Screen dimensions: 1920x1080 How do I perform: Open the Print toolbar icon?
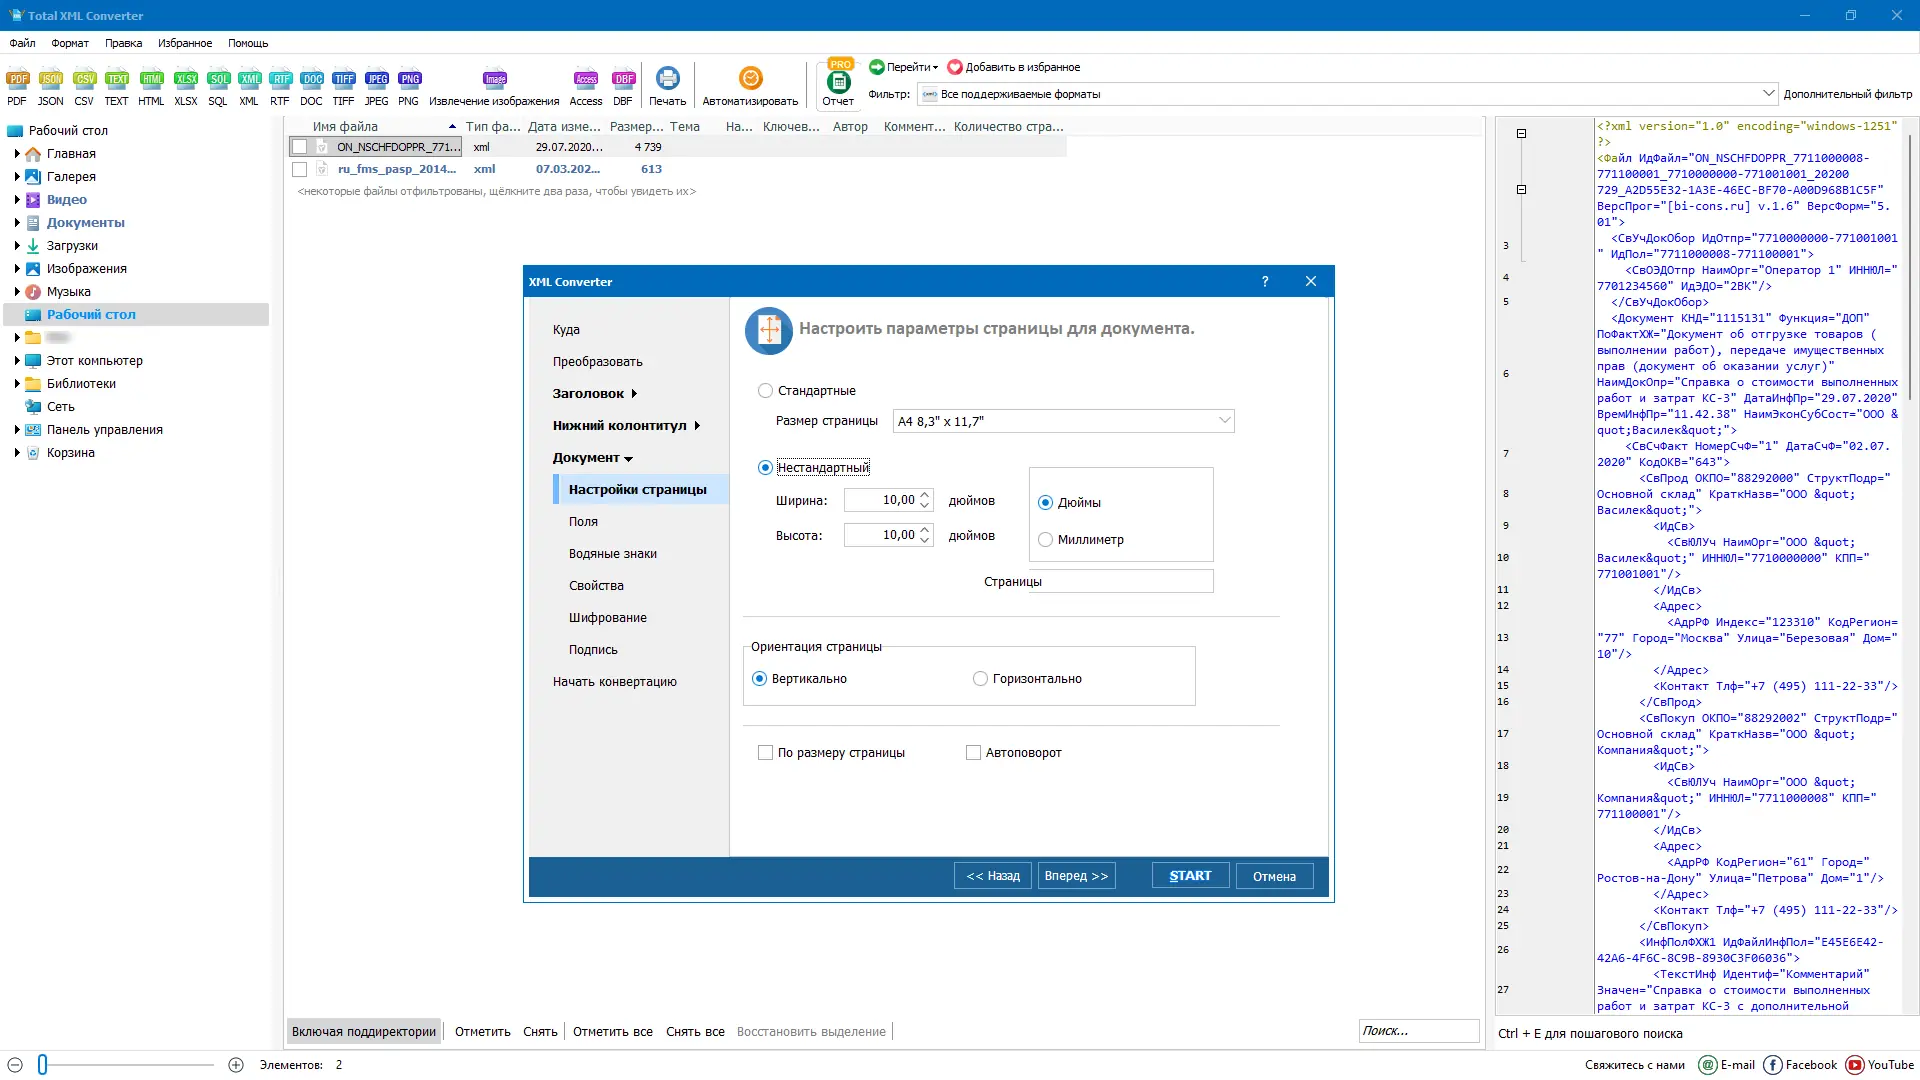click(667, 79)
